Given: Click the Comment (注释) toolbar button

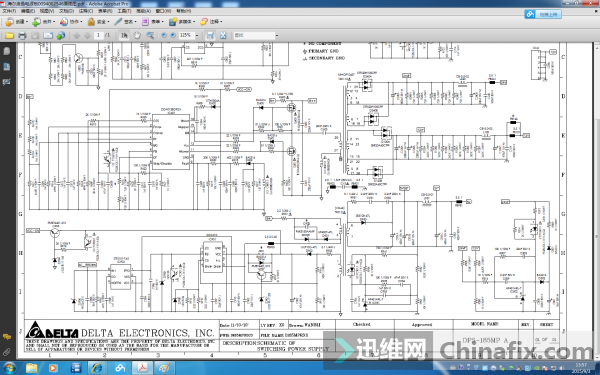Looking at the screenshot, I should (211, 22).
